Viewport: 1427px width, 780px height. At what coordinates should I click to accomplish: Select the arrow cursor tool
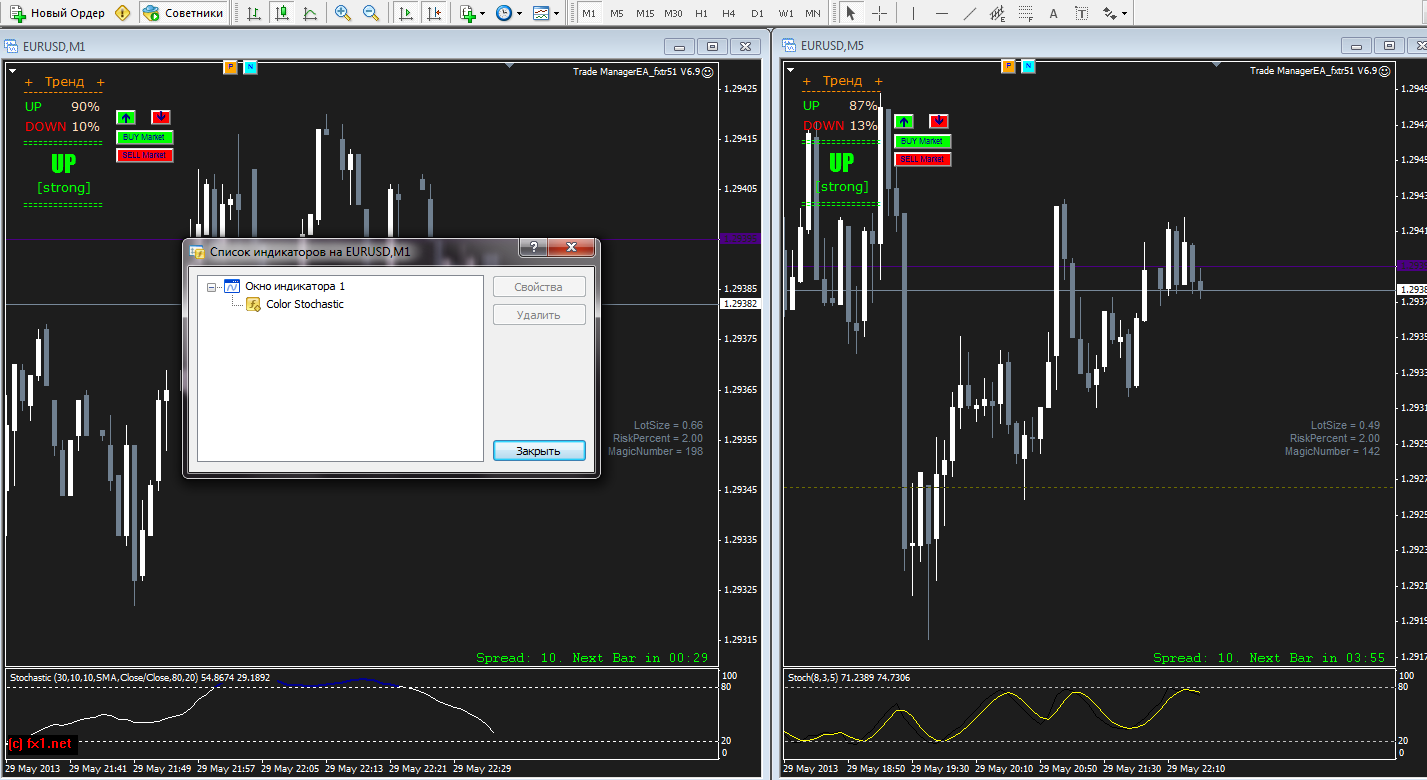[851, 13]
